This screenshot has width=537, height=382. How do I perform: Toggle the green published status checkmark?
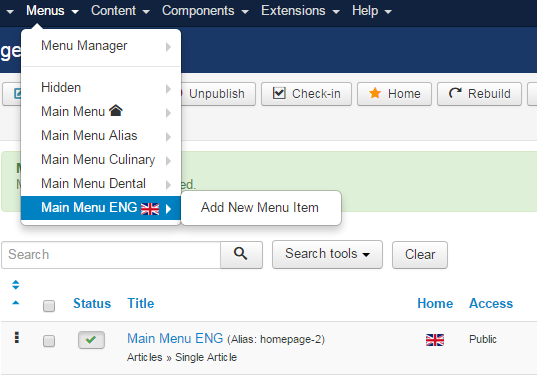(91, 340)
